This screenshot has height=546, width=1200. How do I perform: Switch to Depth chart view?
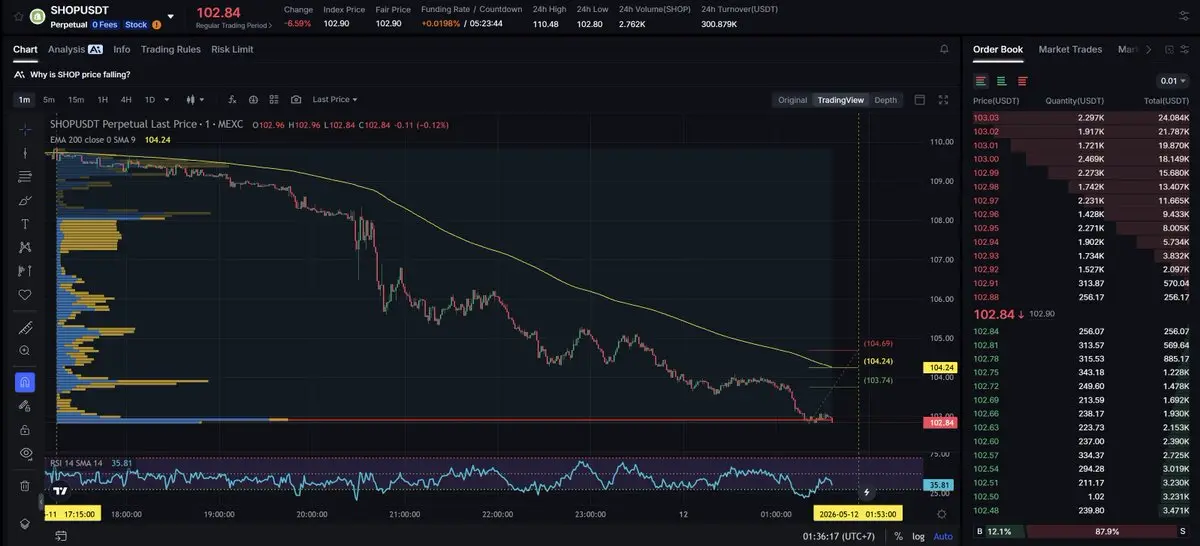(885, 100)
